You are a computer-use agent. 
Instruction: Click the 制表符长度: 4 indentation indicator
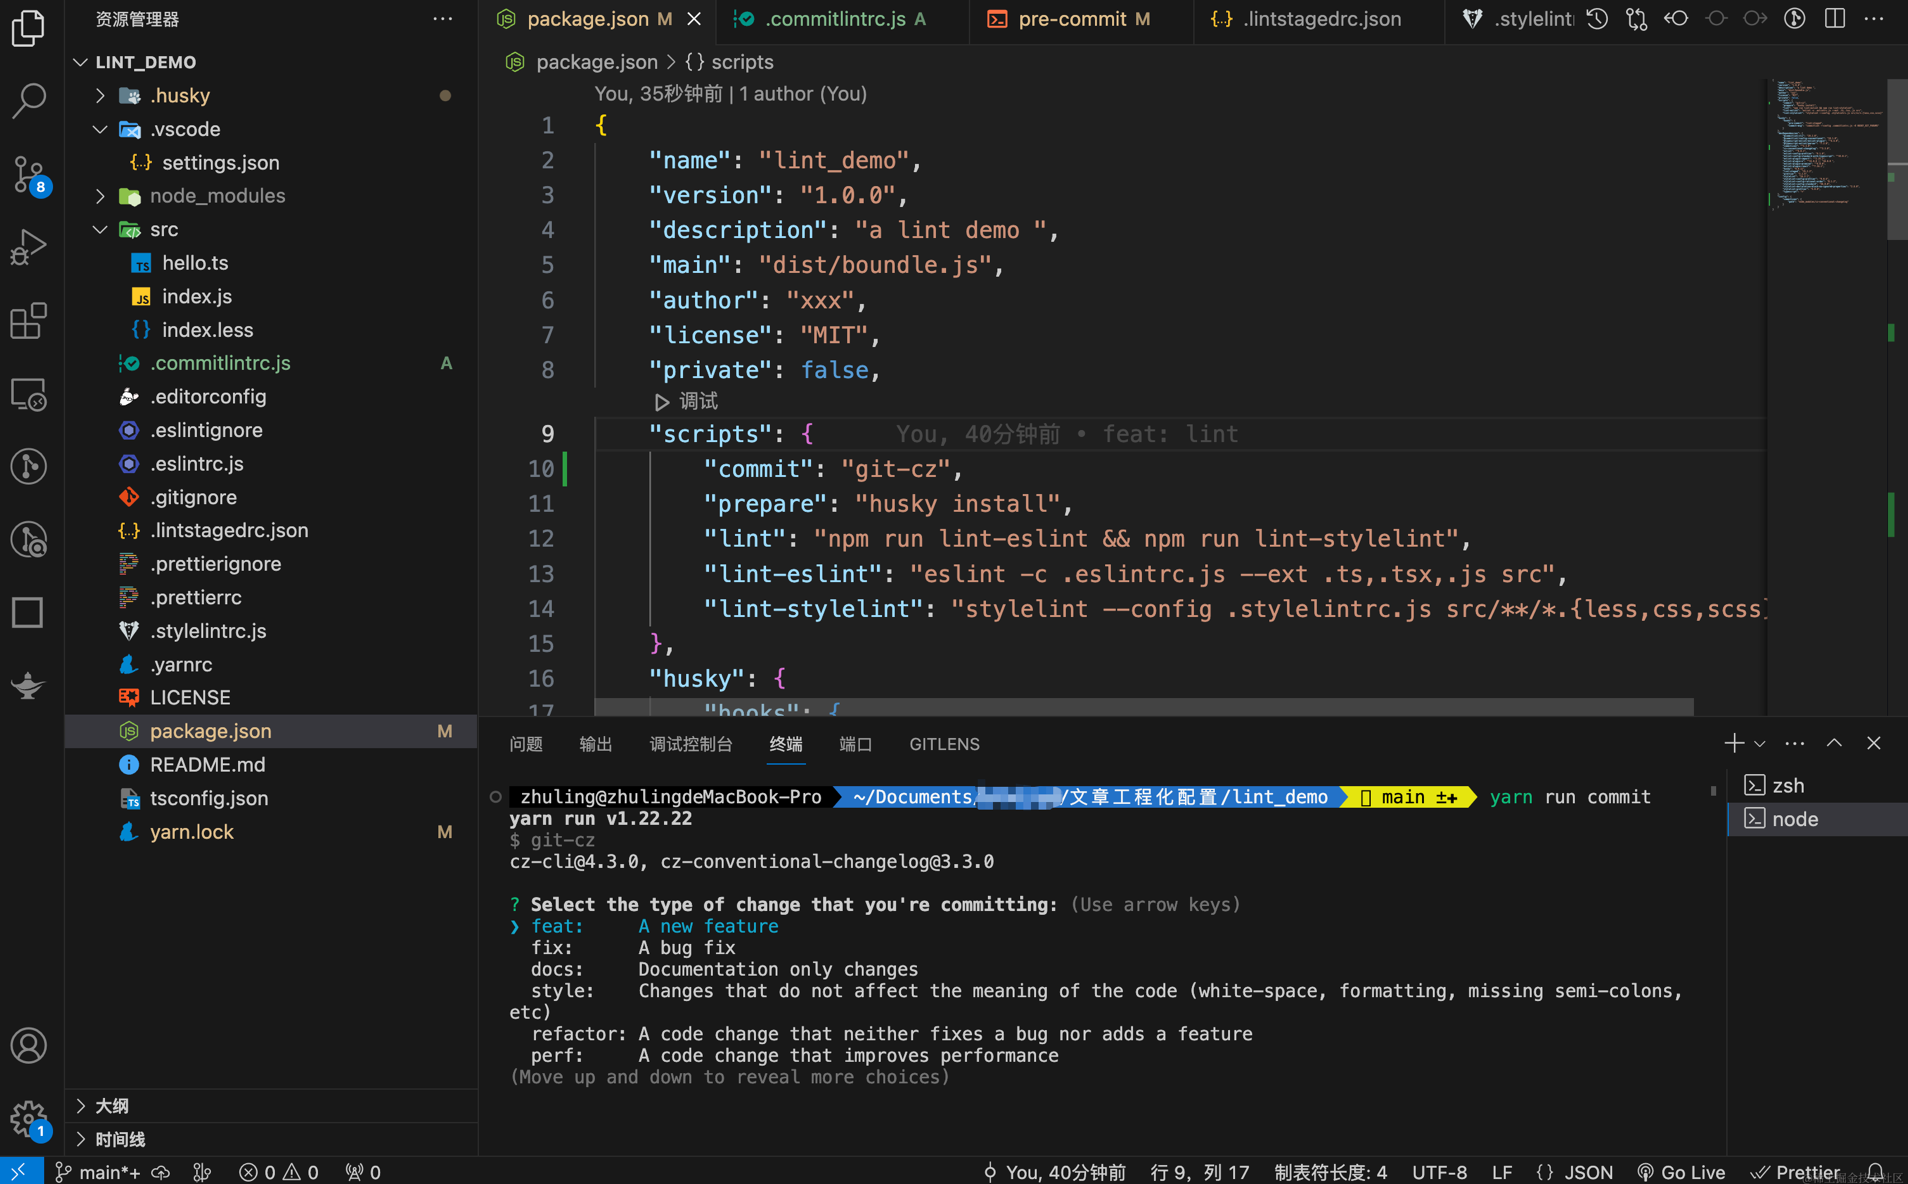pyautogui.click(x=1330, y=1171)
